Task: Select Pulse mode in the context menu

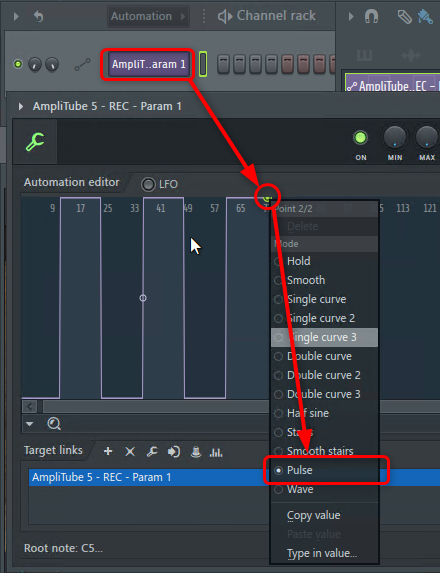Action: (x=324, y=470)
